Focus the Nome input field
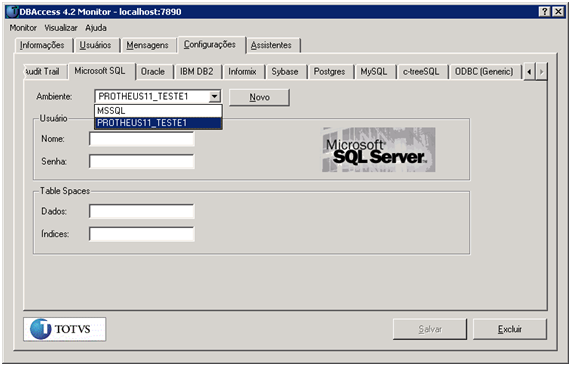The width and height of the screenshot is (571, 366). pos(142,139)
